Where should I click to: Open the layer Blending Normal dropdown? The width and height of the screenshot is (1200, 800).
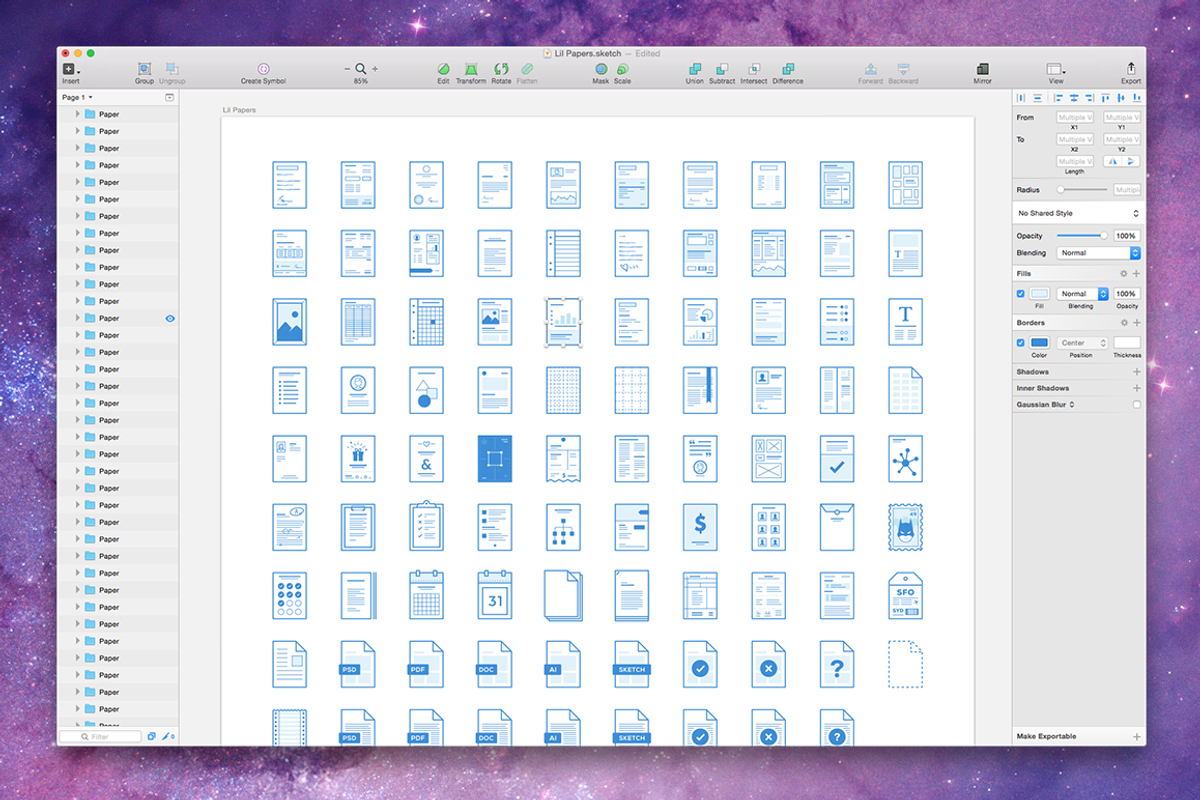coord(1099,253)
